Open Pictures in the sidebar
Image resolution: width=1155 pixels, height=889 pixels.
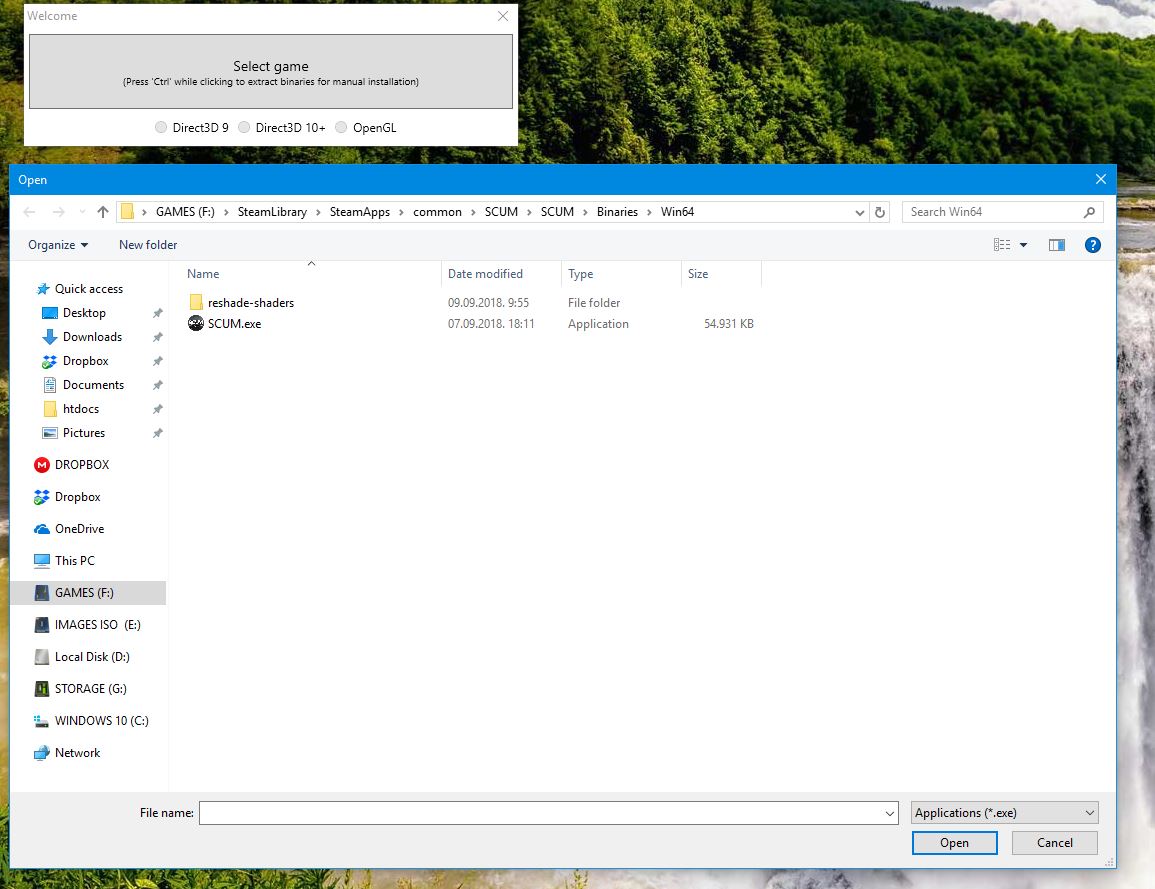pos(83,432)
